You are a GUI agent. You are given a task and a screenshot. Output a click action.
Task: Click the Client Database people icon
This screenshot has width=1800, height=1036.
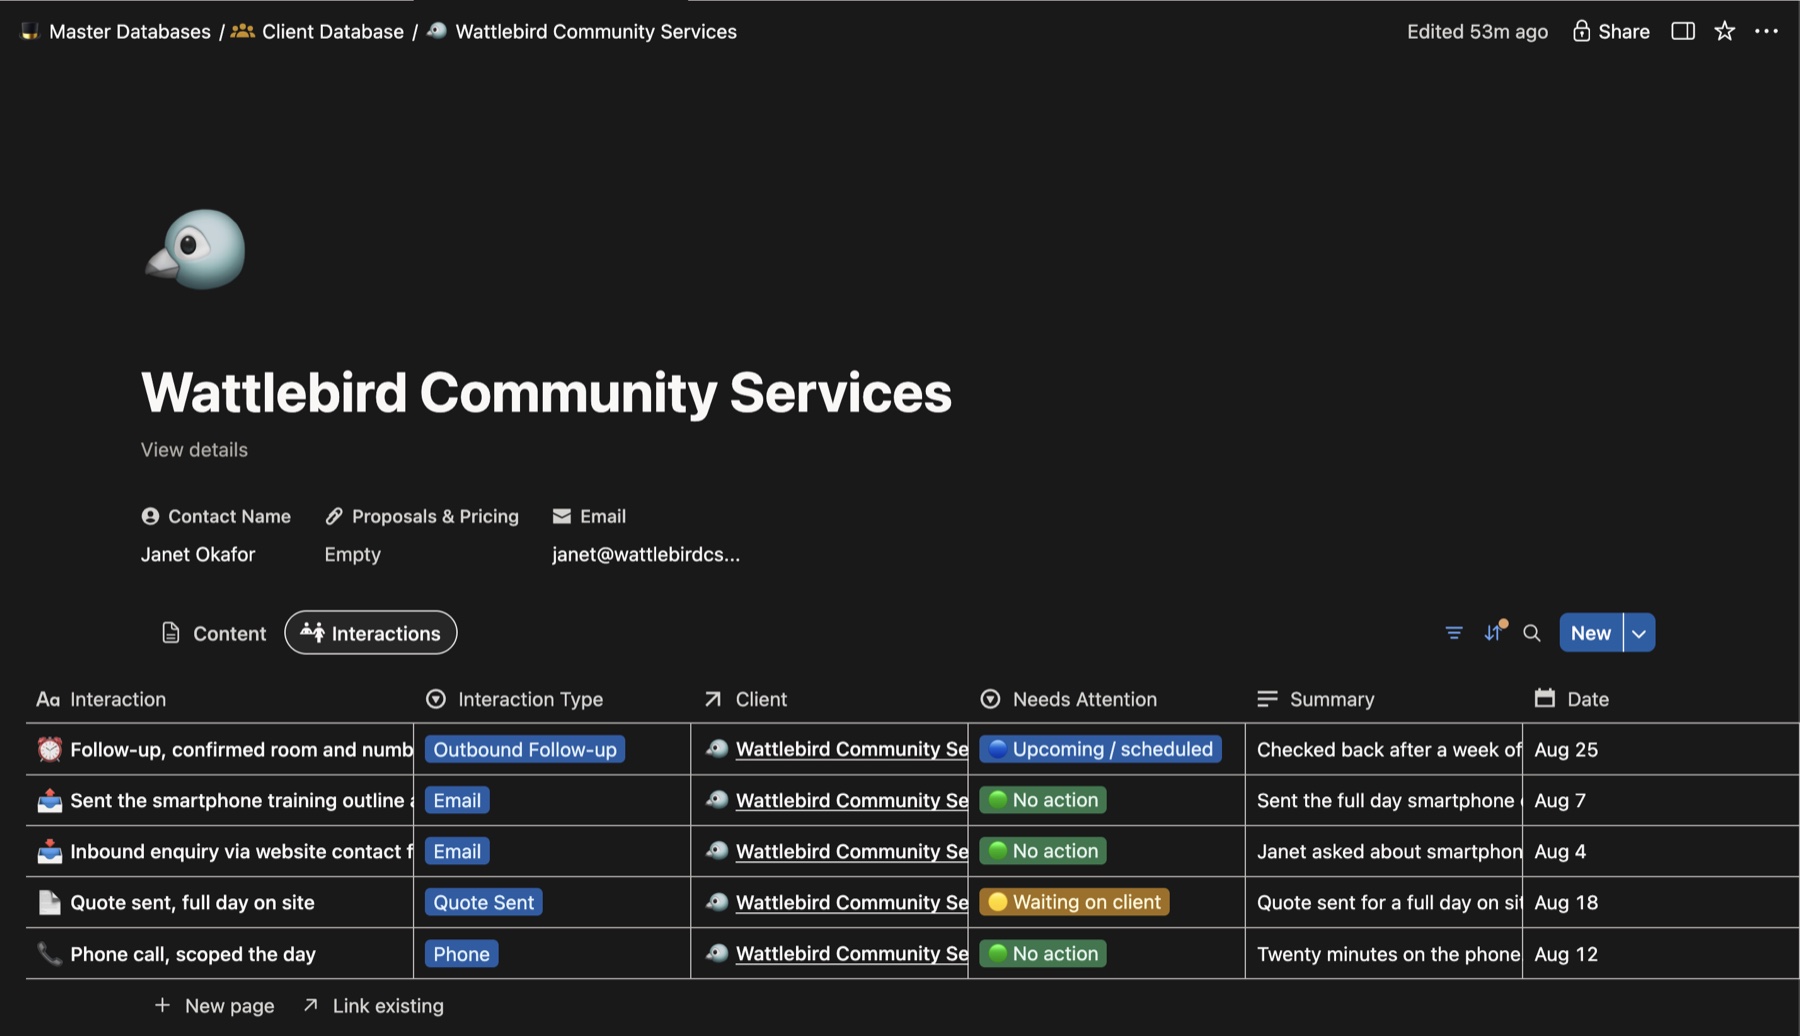(x=242, y=31)
